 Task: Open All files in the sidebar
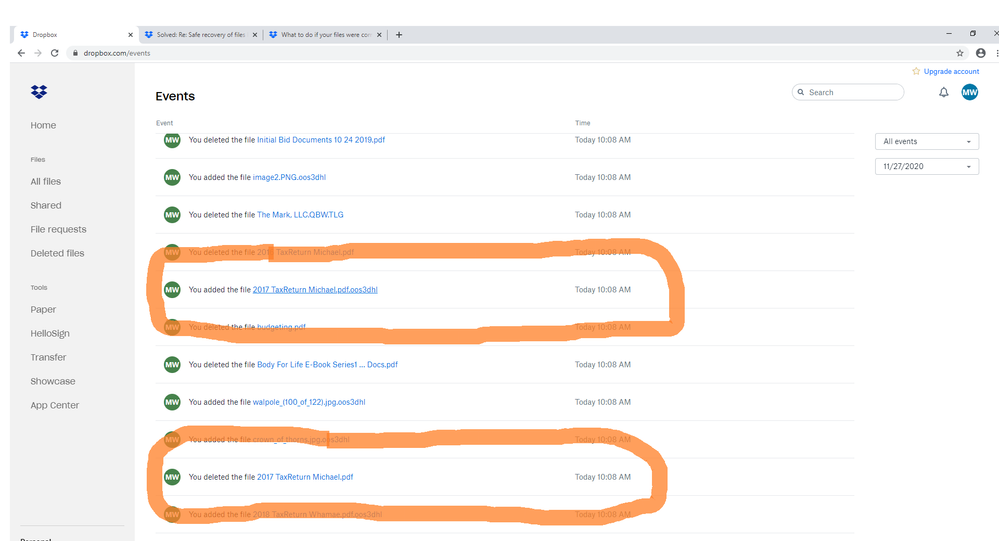(46, 182)
